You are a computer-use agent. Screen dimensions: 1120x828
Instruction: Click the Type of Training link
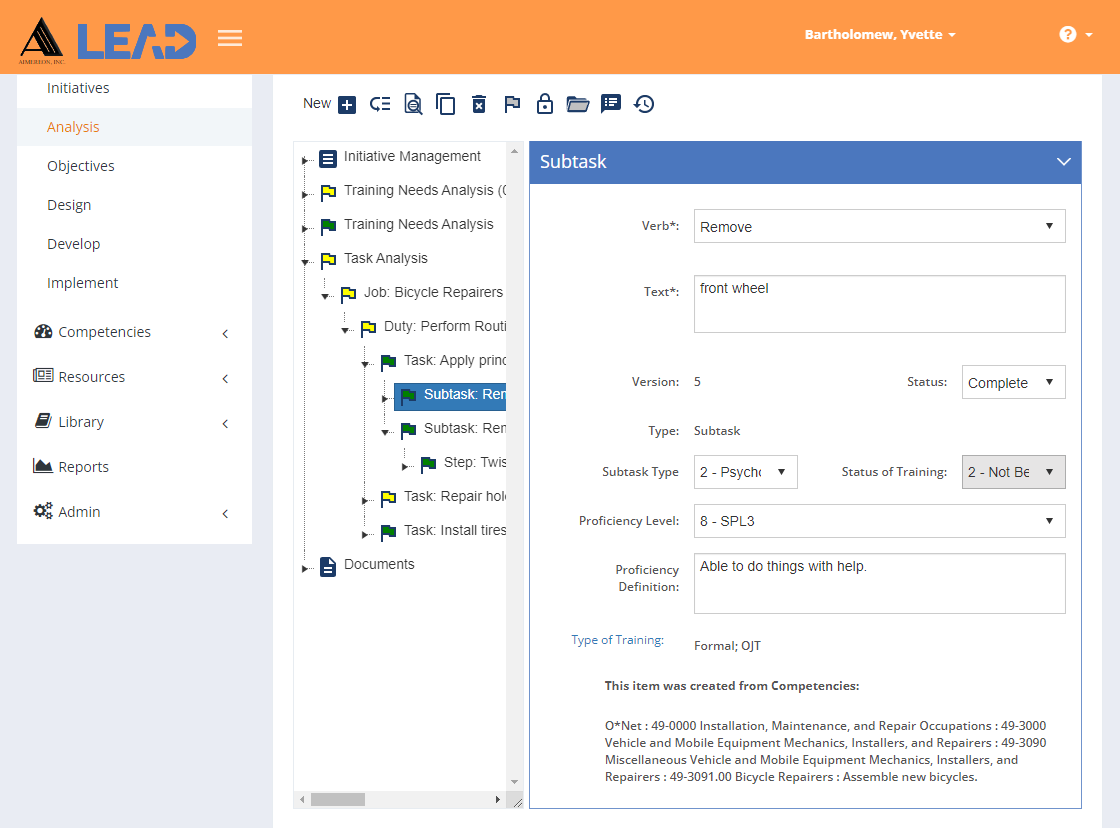617,640
